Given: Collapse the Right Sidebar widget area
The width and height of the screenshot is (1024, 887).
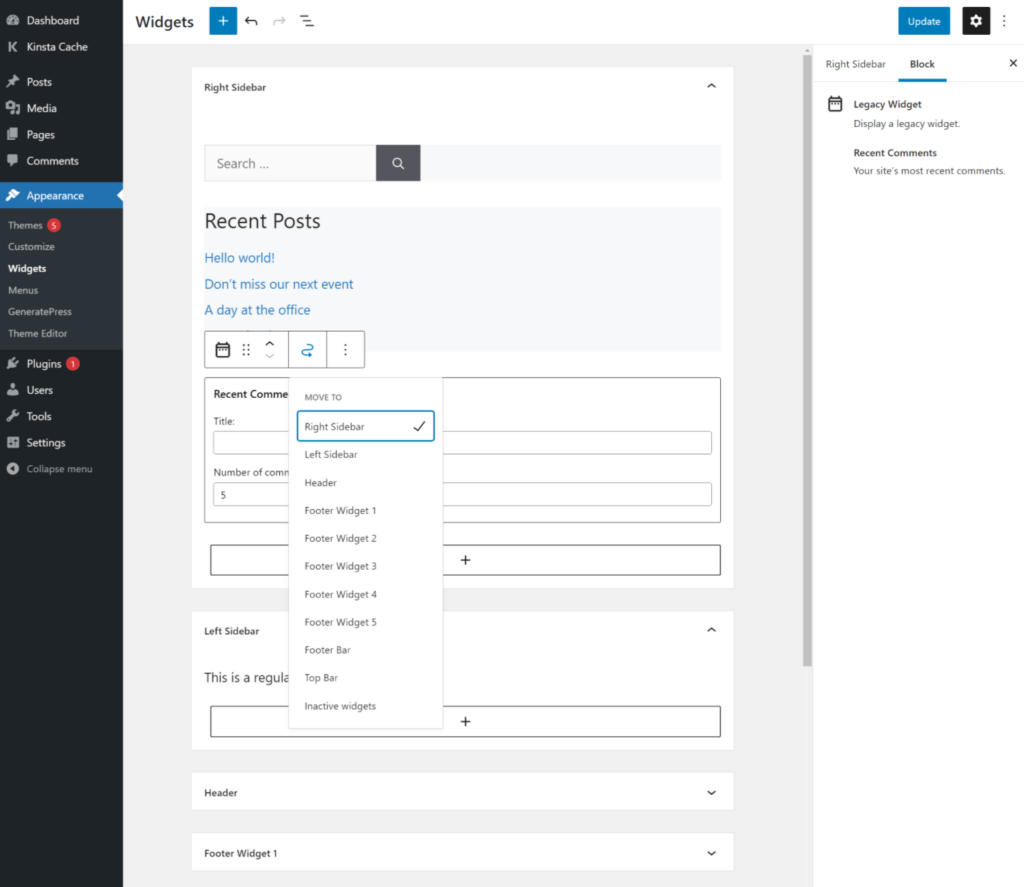Looking at the screenshot, I should [x=711, y=86].
